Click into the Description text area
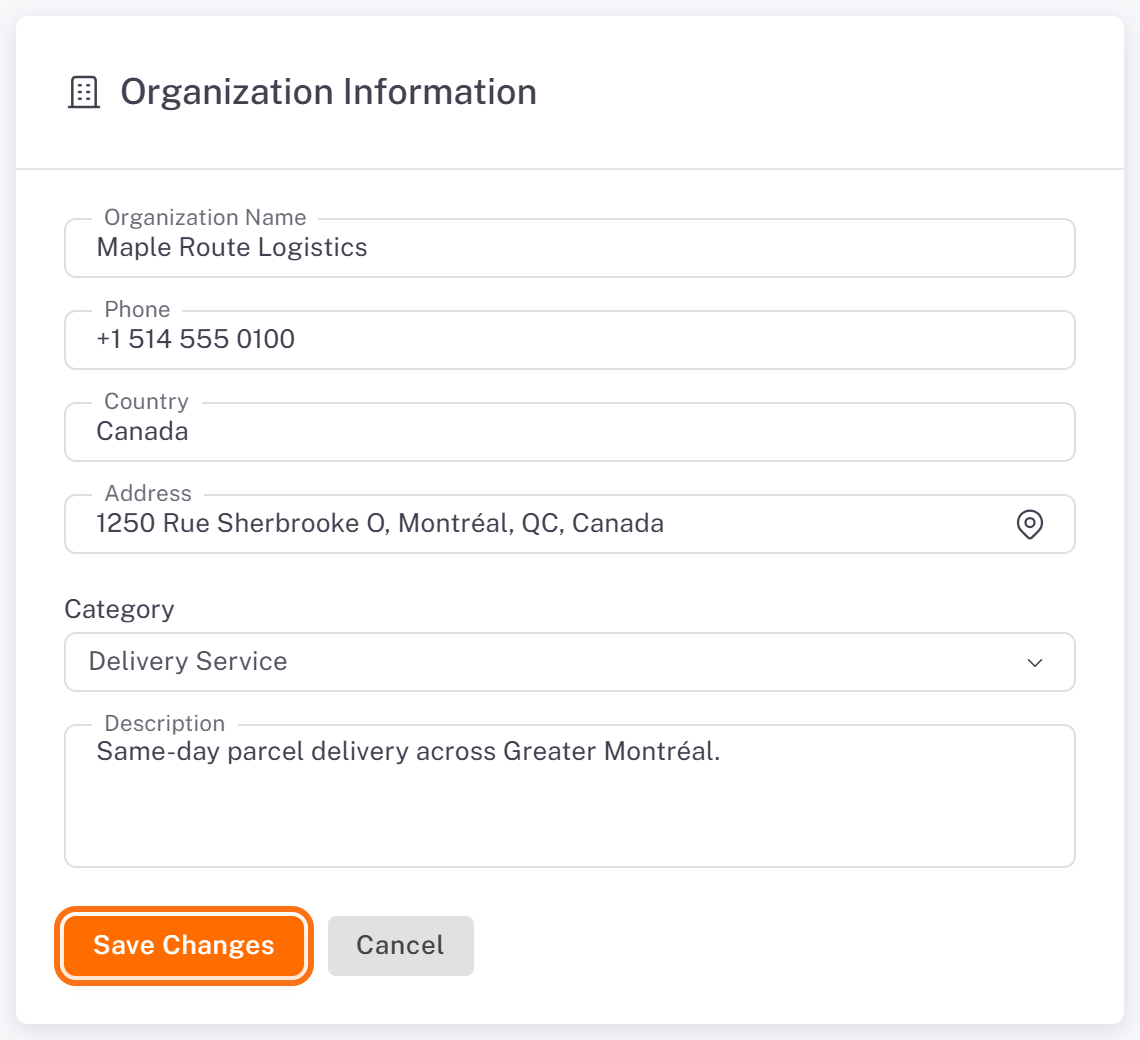1140x1040 pixels. 570,796
